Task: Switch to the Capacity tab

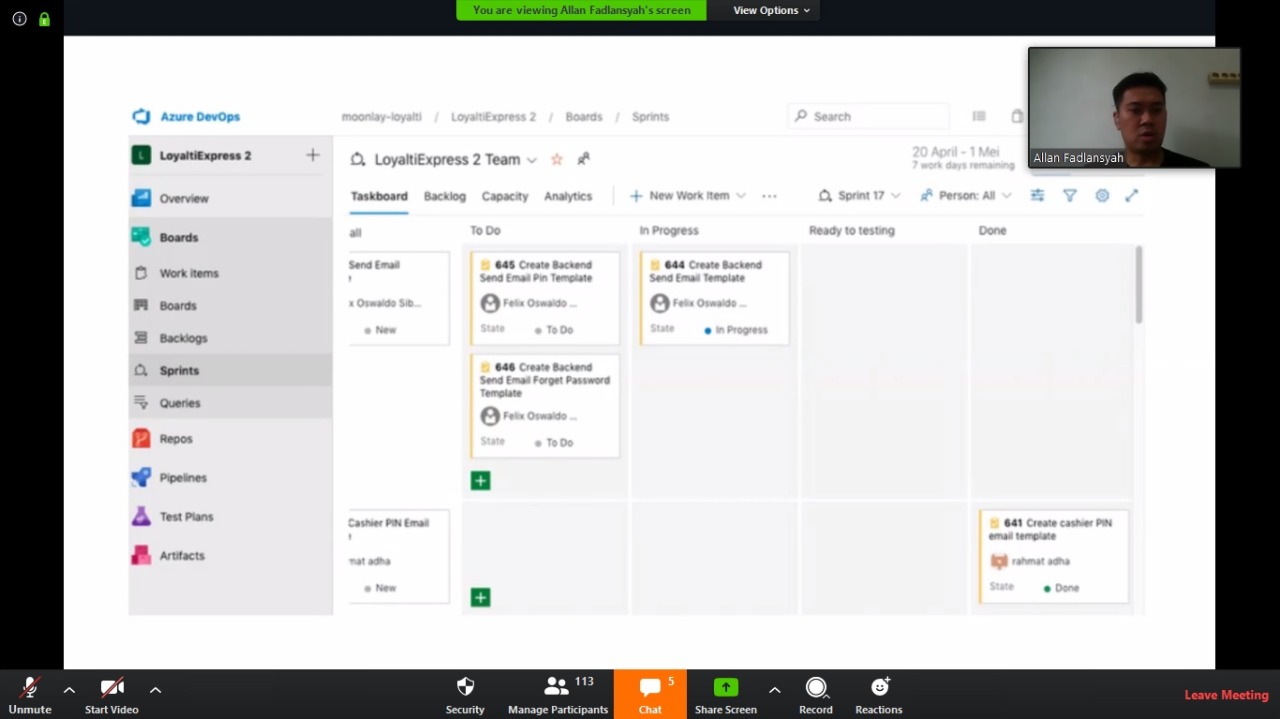Action: (x=505, y=196)
